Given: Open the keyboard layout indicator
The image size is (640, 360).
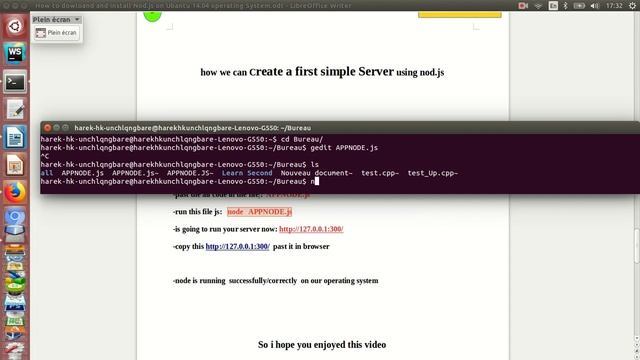Looking at the screenshot, I should (553, 6).
